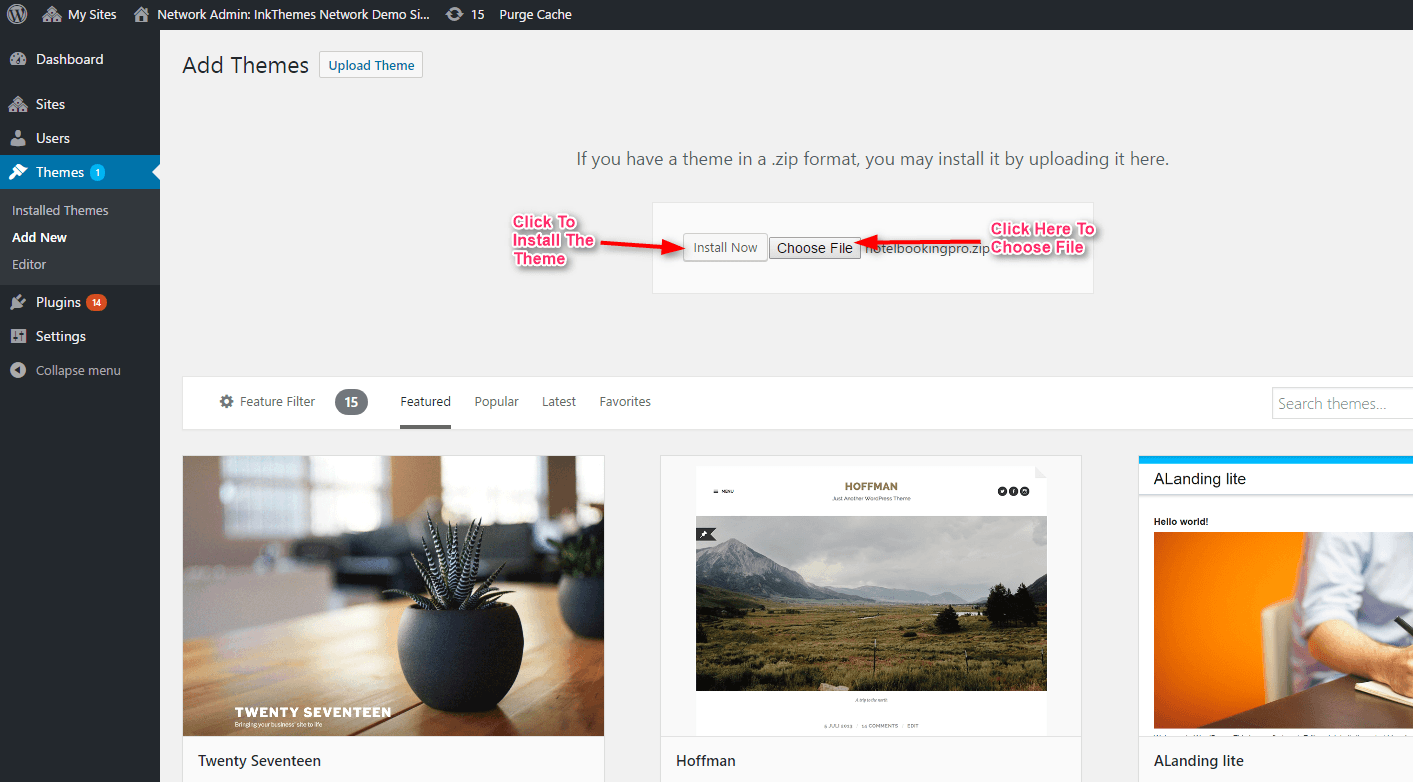Click the updates counter showing 15
The height and width of the screenshot is (782, 1413).
coord(465,14)
